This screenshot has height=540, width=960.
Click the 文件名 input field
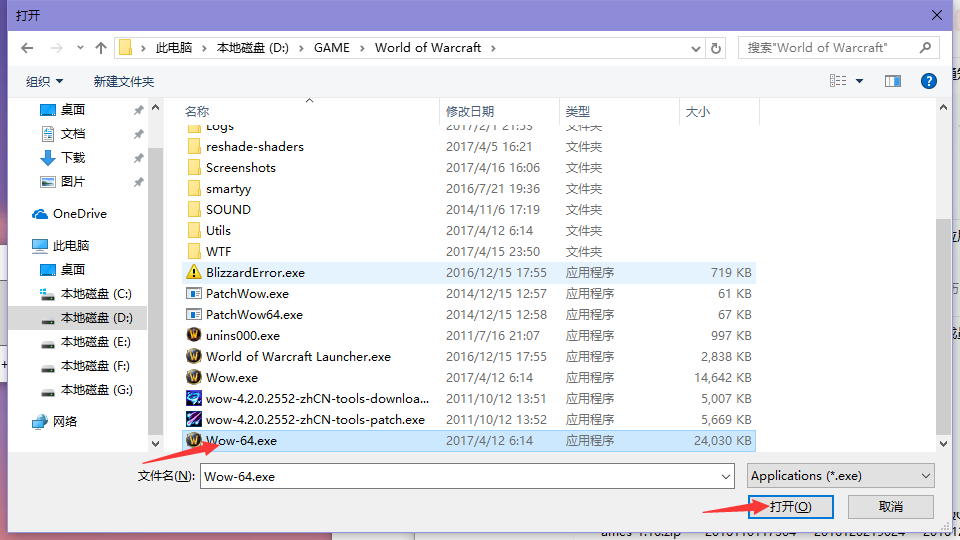click(467, 476)
